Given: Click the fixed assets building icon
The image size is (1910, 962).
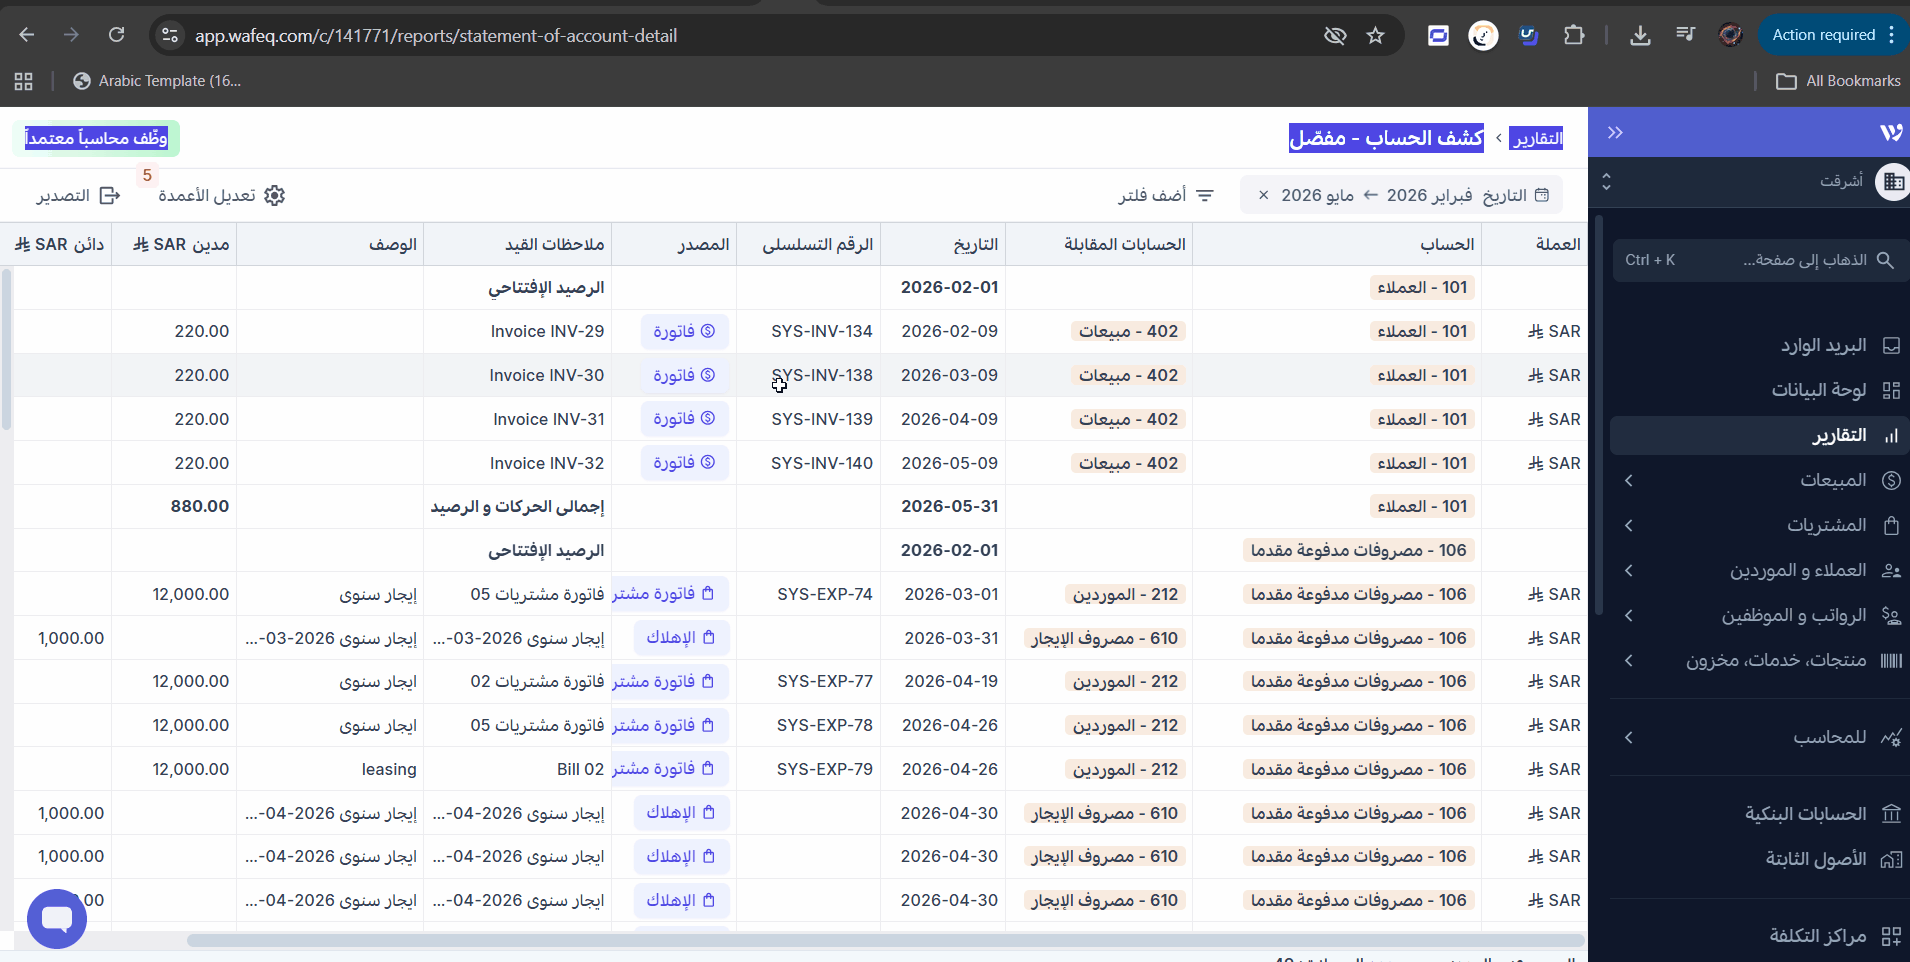Looking at the screenshot, I should pyautogui.click(x=1891, y=859).
